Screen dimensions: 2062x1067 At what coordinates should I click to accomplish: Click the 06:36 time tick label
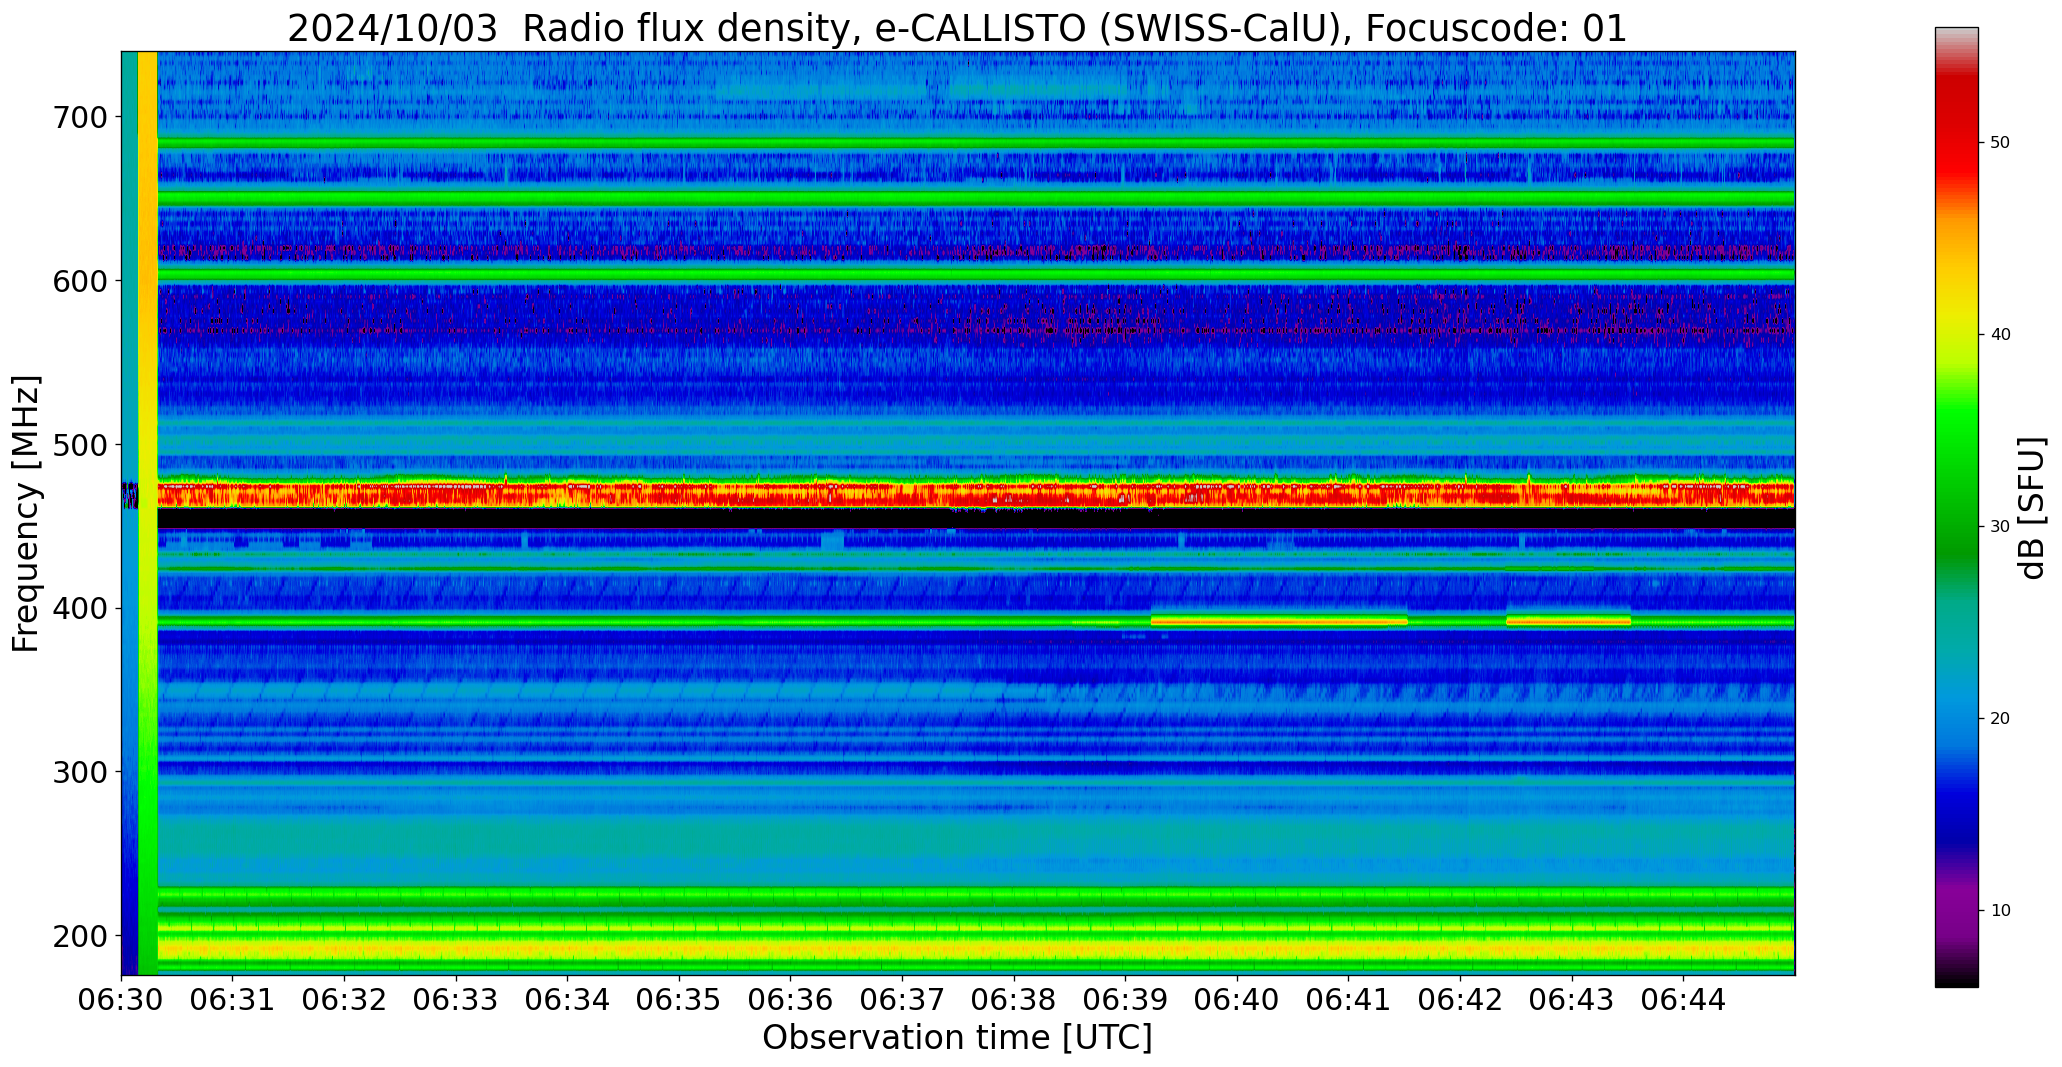(x=791, y=999)
